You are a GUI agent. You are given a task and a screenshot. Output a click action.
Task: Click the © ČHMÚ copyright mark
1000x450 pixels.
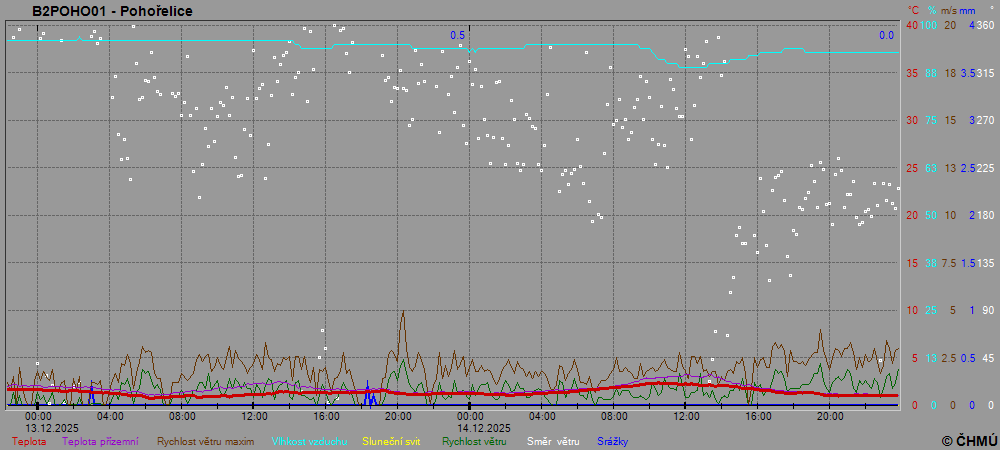(969, 441)
